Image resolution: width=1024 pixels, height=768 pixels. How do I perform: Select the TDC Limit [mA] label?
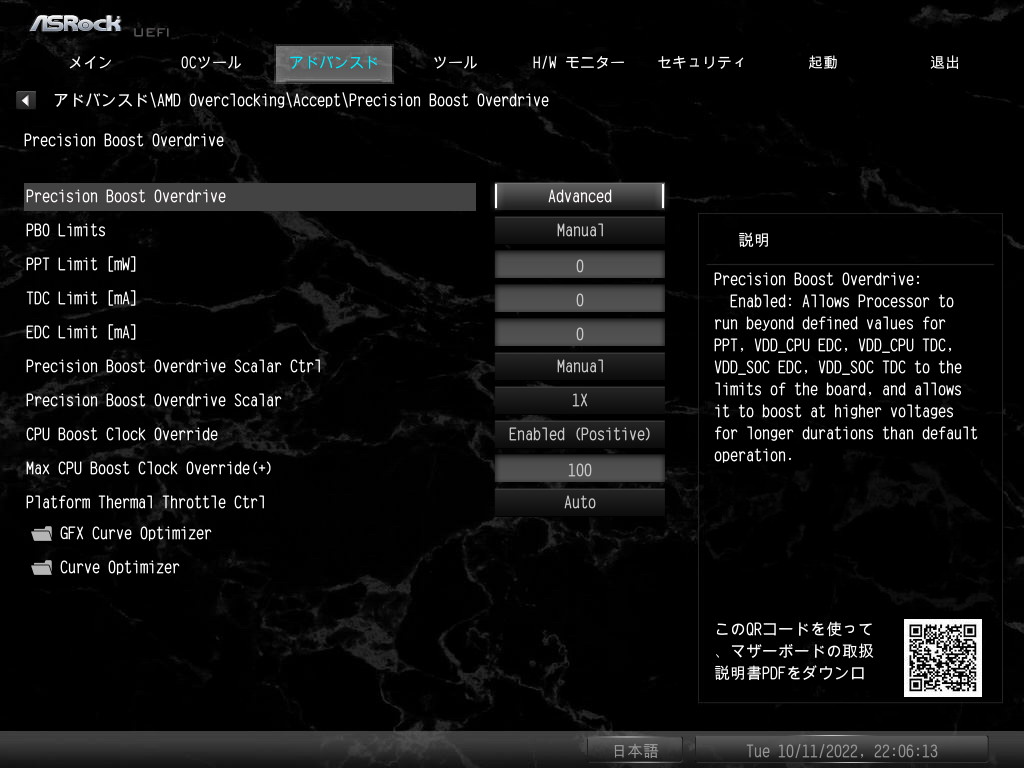click(81, 298)
